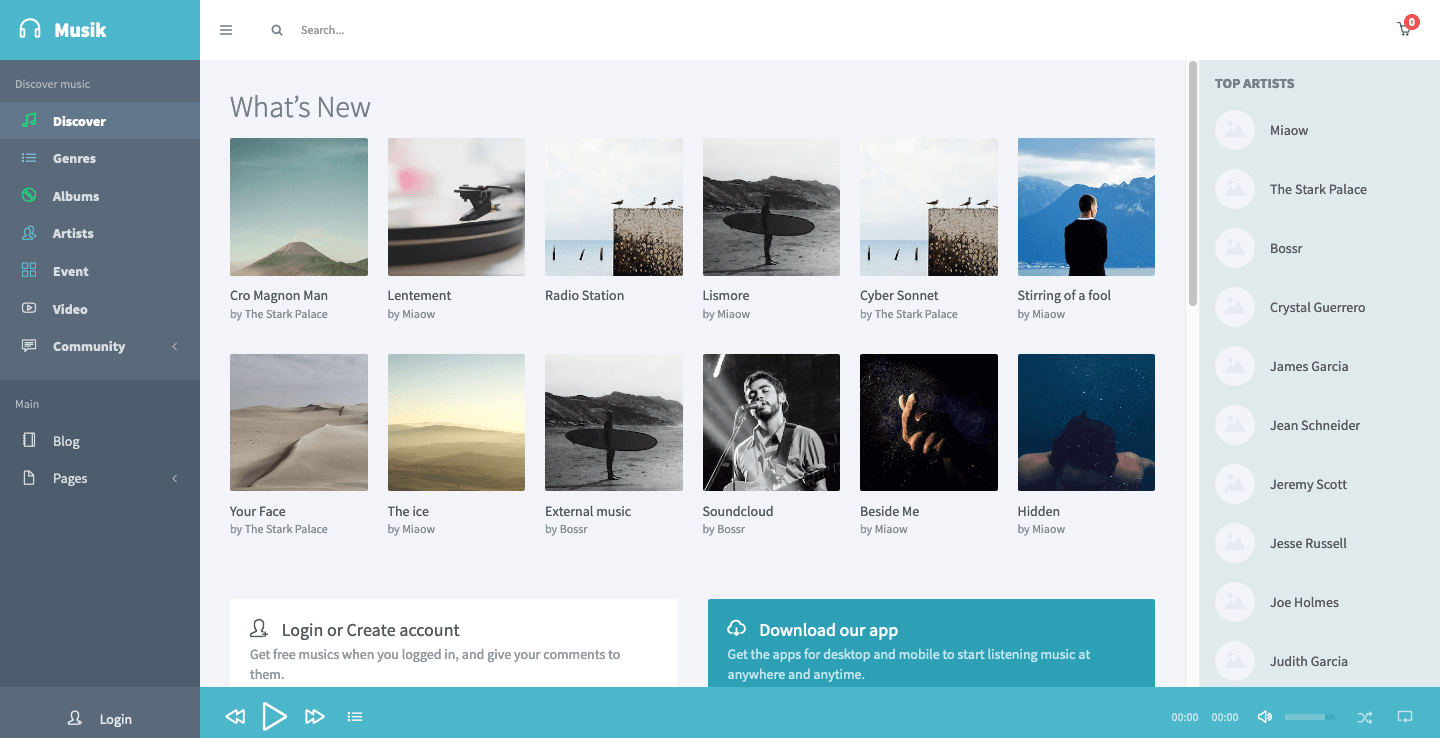
Task: Expand the Community submenu chevron
Action: [175, 346]
